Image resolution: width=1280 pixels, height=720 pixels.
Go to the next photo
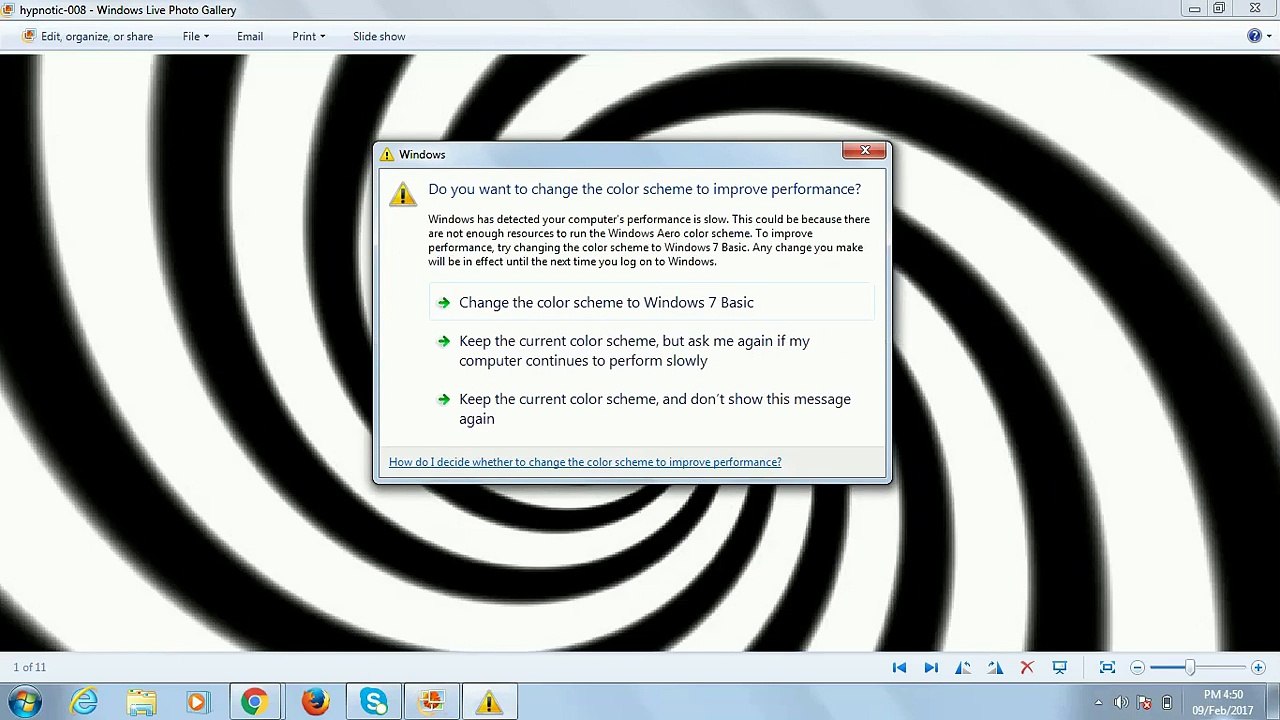click(931, 667)
